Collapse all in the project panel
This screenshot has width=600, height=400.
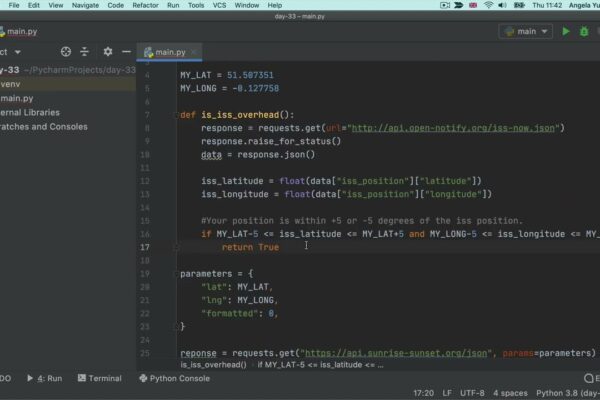point(85,52)
